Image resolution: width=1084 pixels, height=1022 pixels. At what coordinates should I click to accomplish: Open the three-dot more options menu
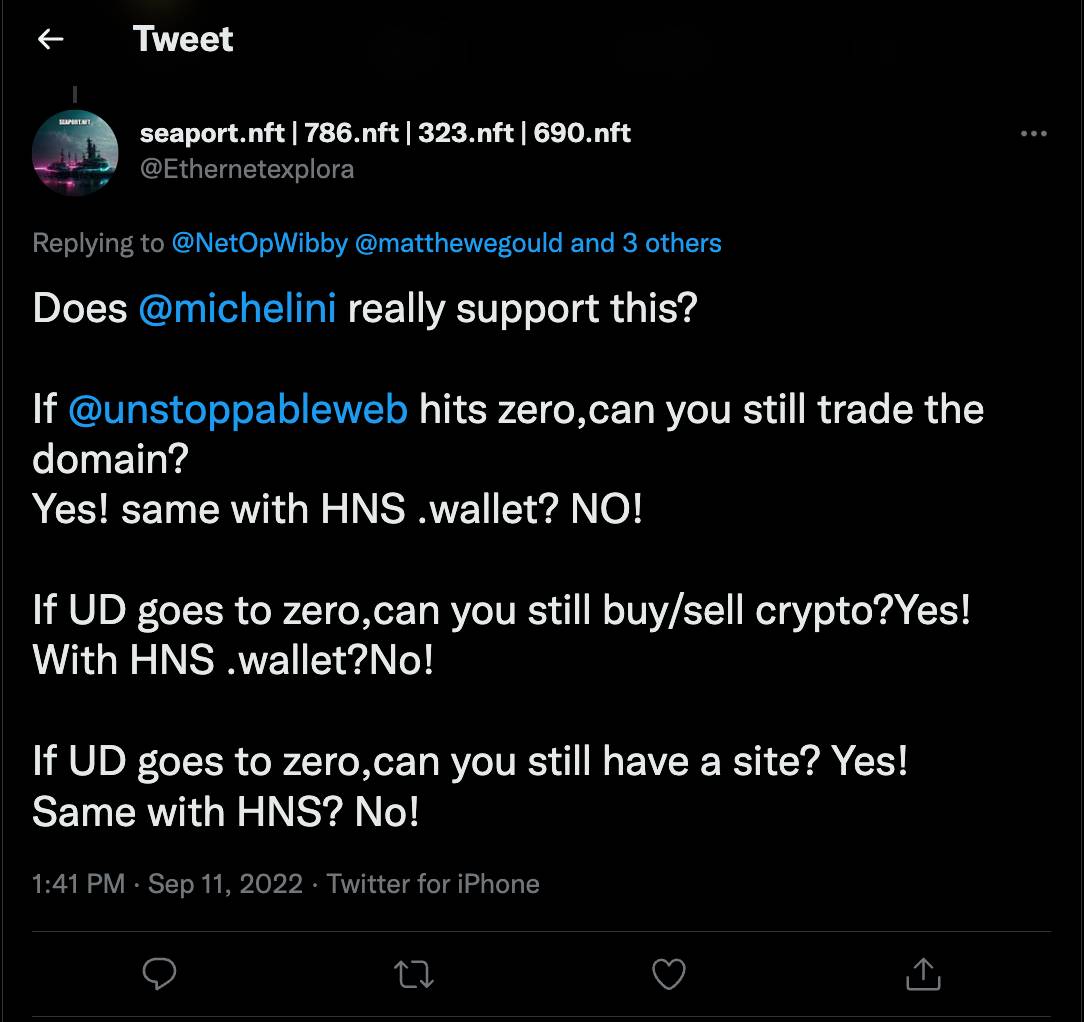[x=1033, y=134]
